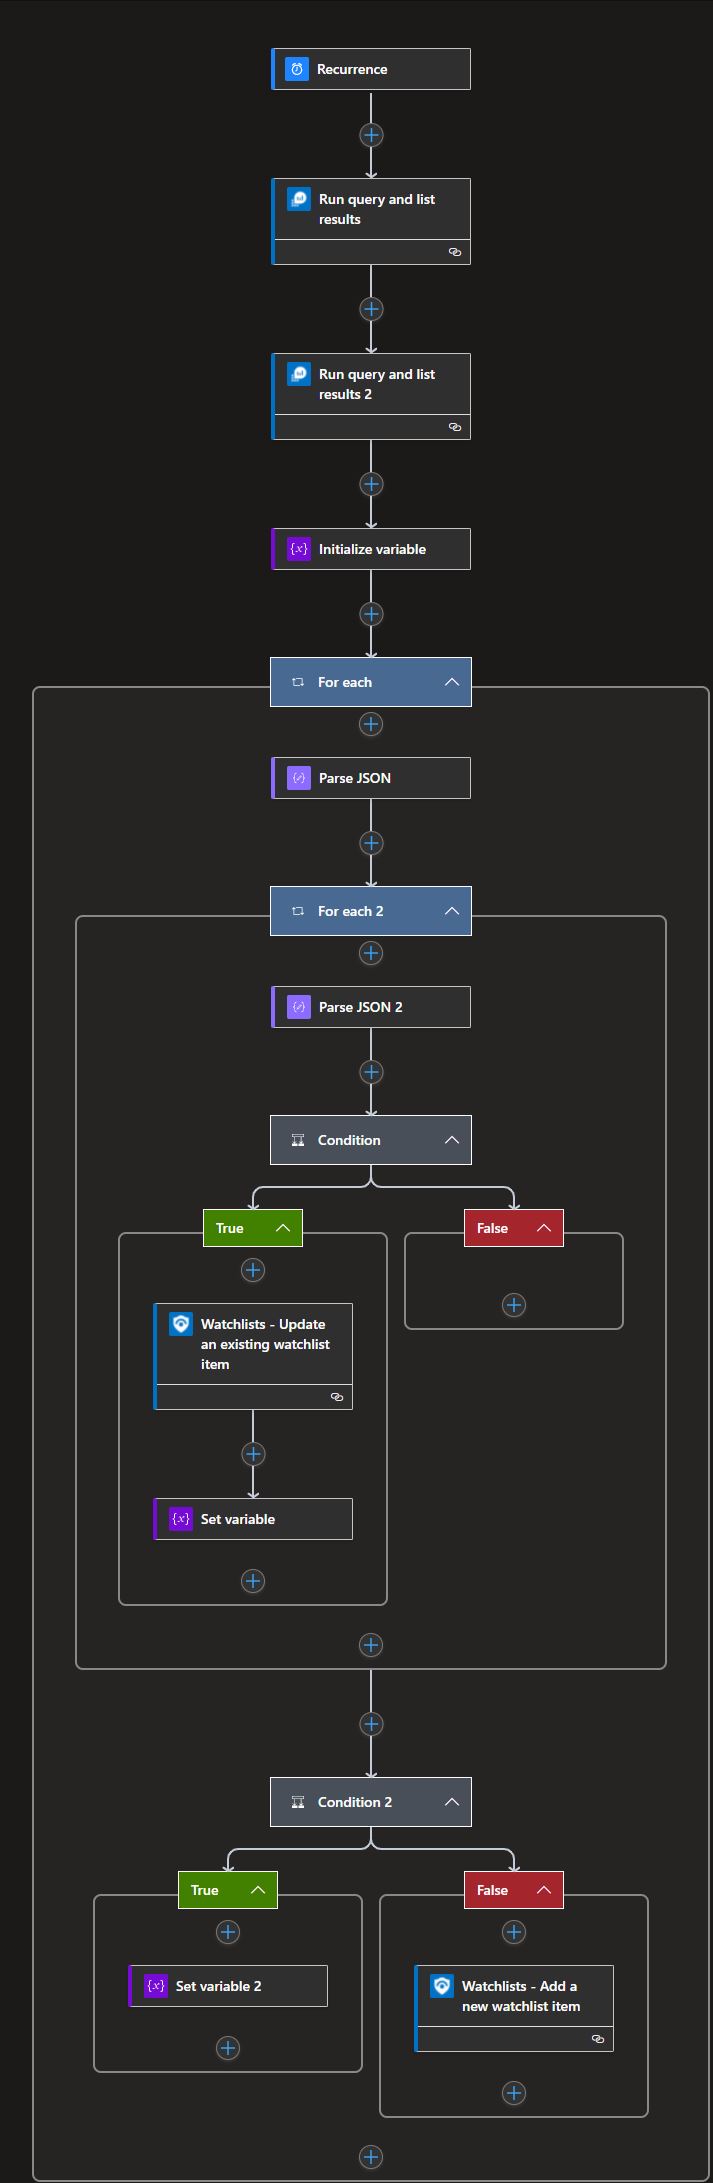Click the {x} icon on Set variable 2
The width and height of the screenshot is (713, 2183).
155,1985
